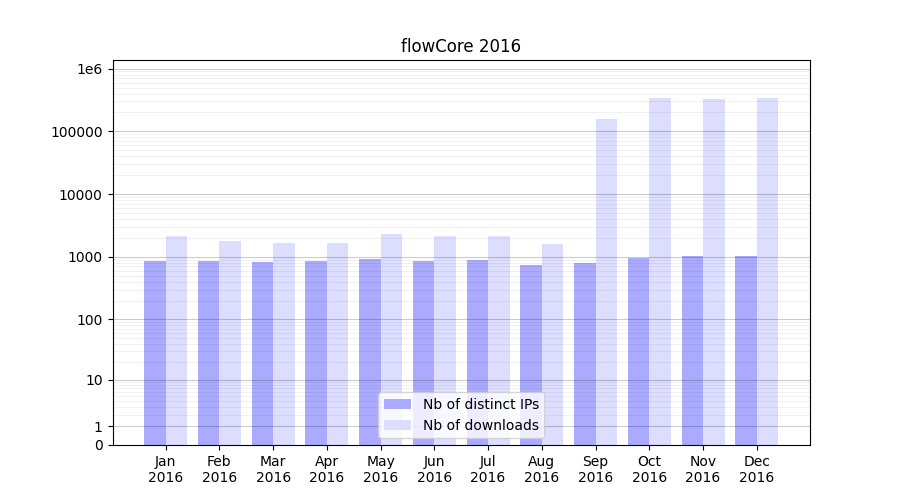Select the Feb 2016 distinct IPs bar
Screen dimensions: 900x500
[208, 352]
